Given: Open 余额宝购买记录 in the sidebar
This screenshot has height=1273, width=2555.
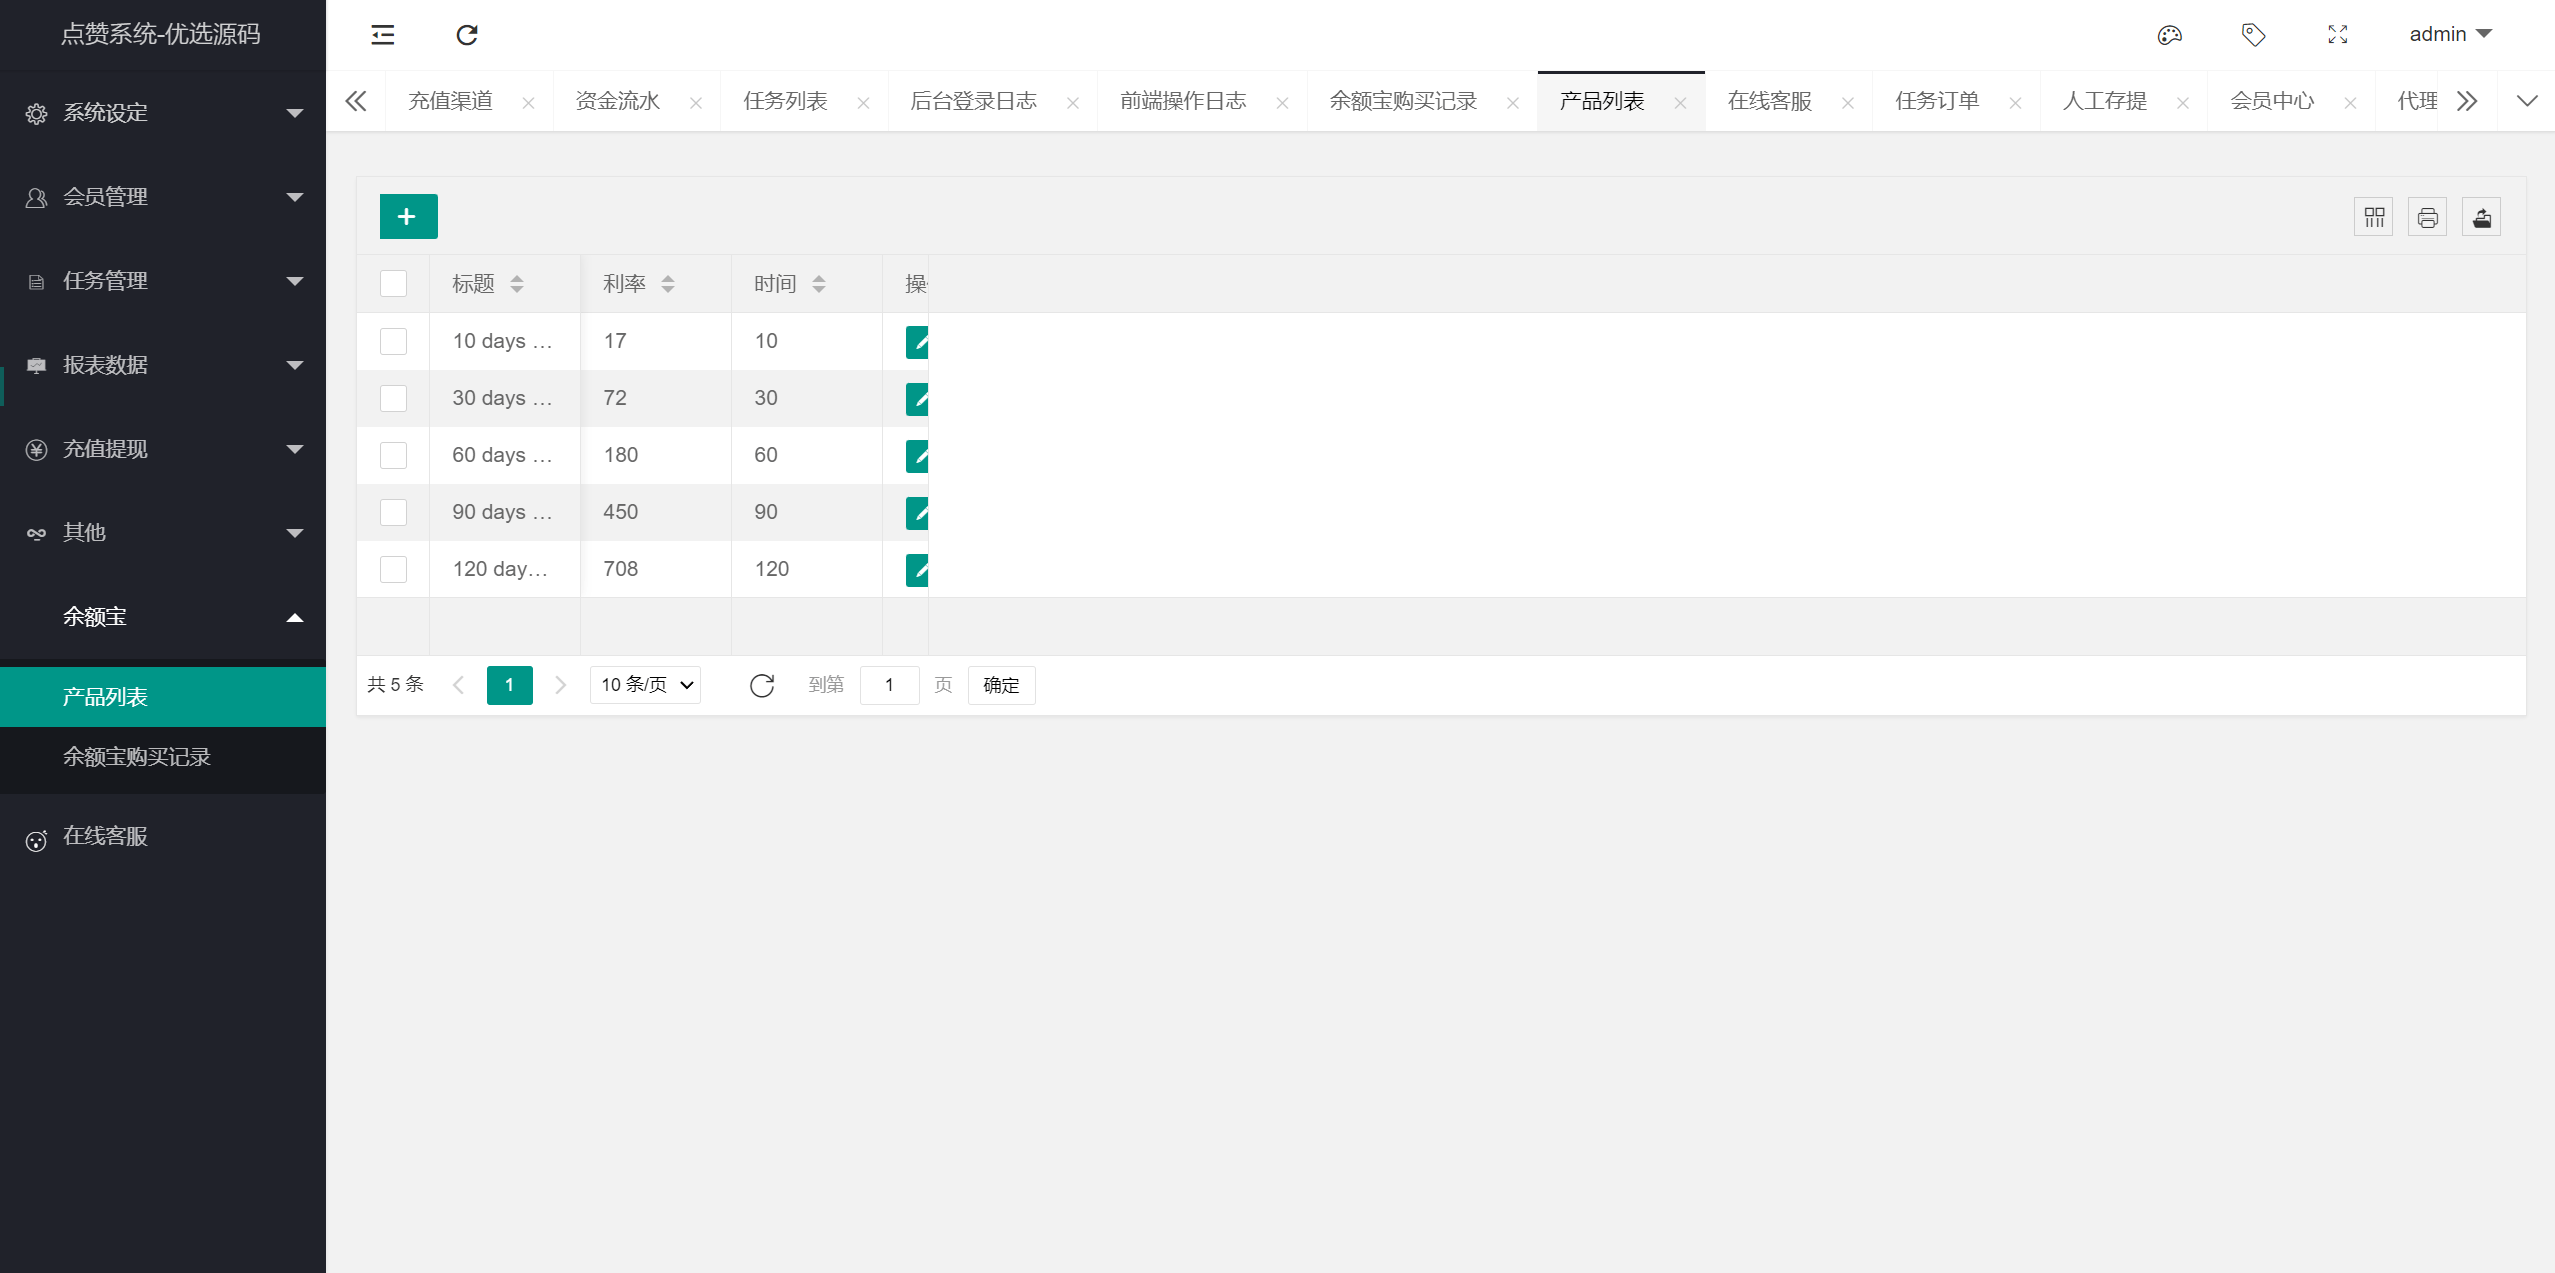Looking at the screenshot, I should point(137,757).
